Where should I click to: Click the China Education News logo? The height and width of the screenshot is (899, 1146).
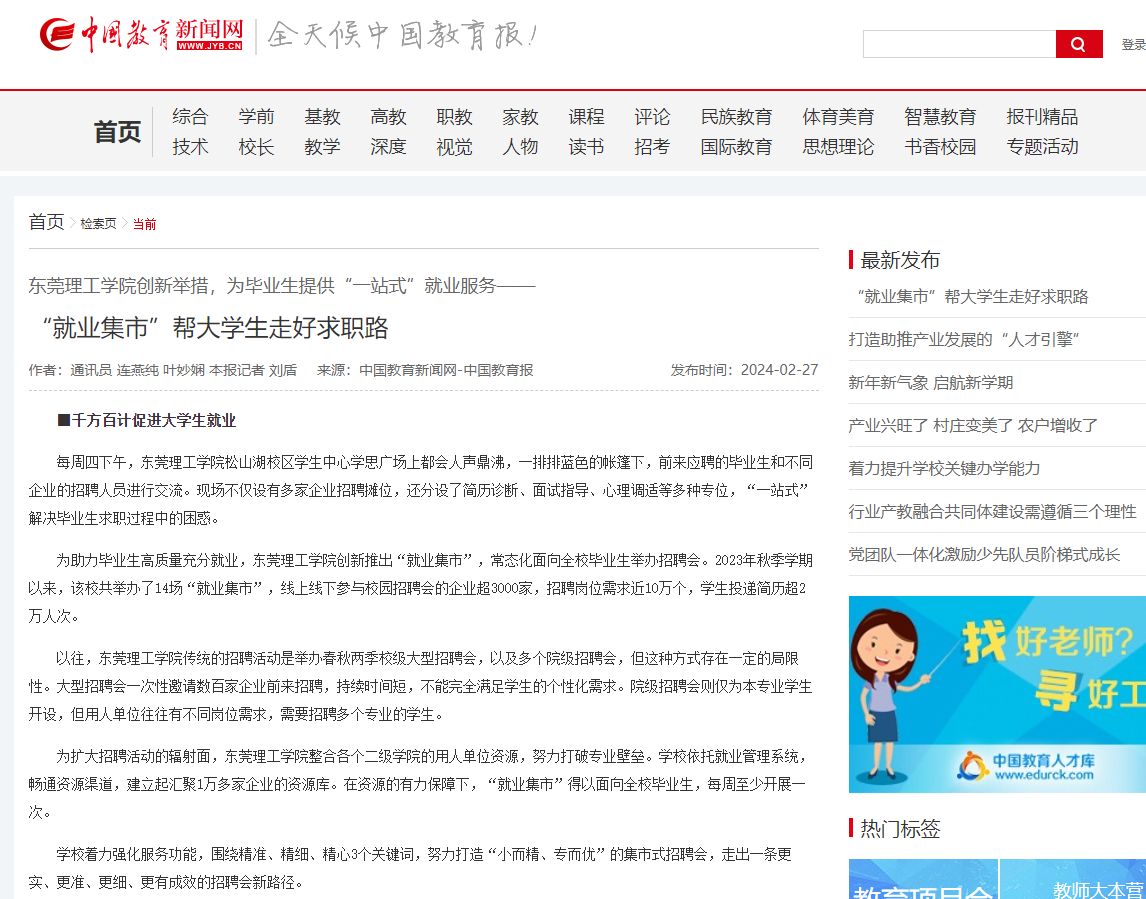(142, 35)
